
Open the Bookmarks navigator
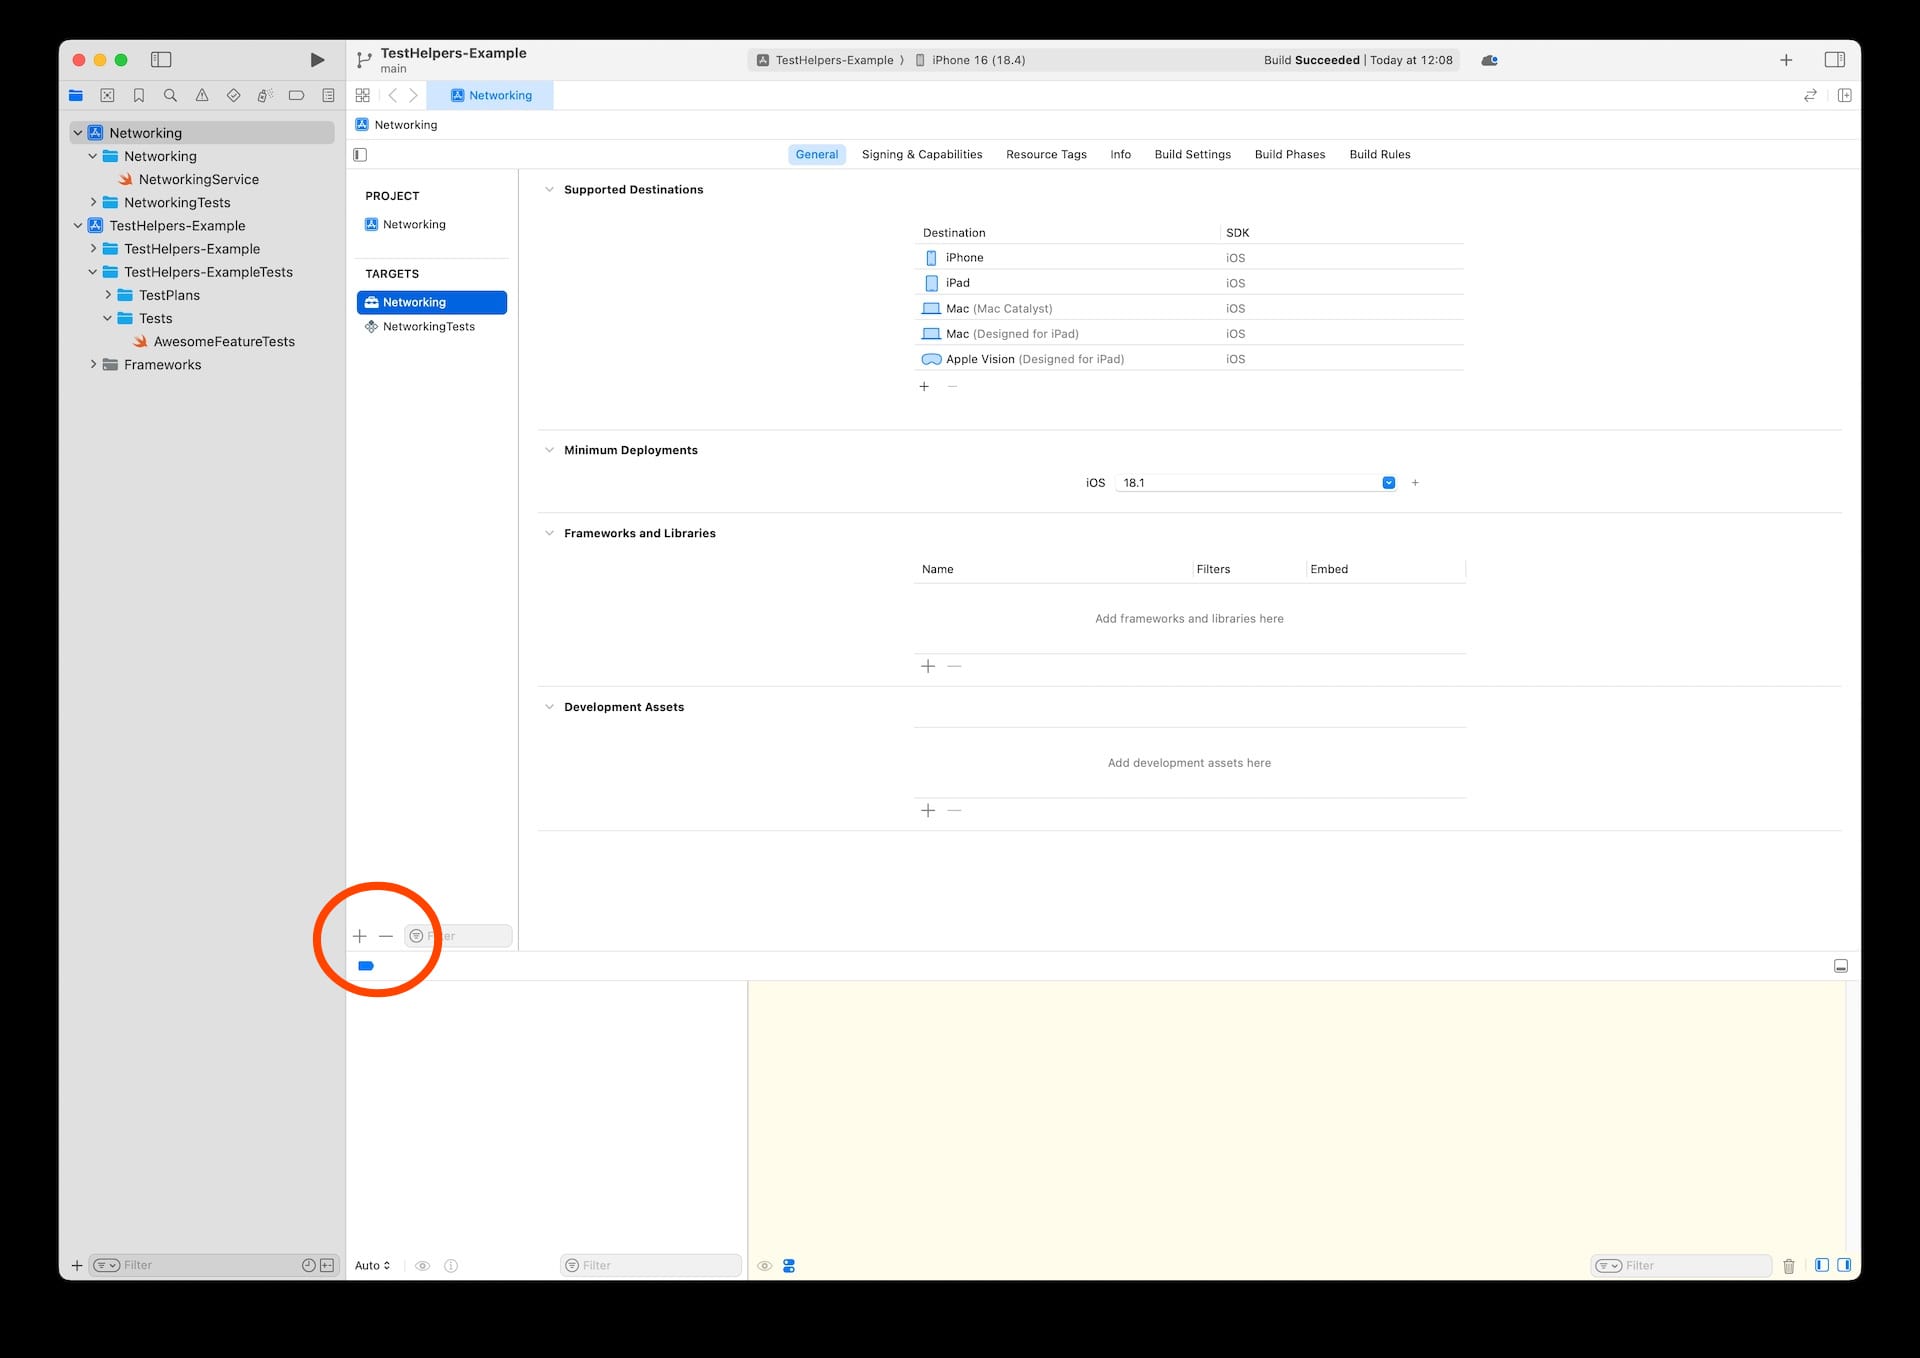point(138,95)
